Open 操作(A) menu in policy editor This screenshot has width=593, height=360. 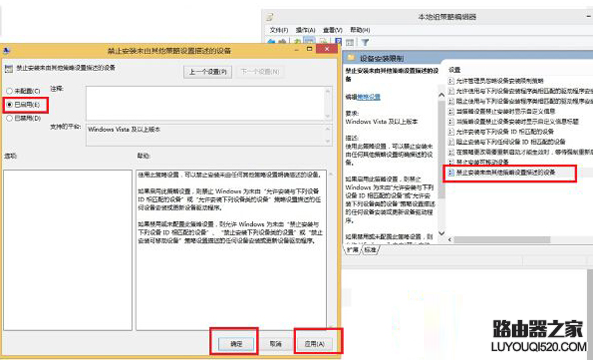[x=306, y=30]
